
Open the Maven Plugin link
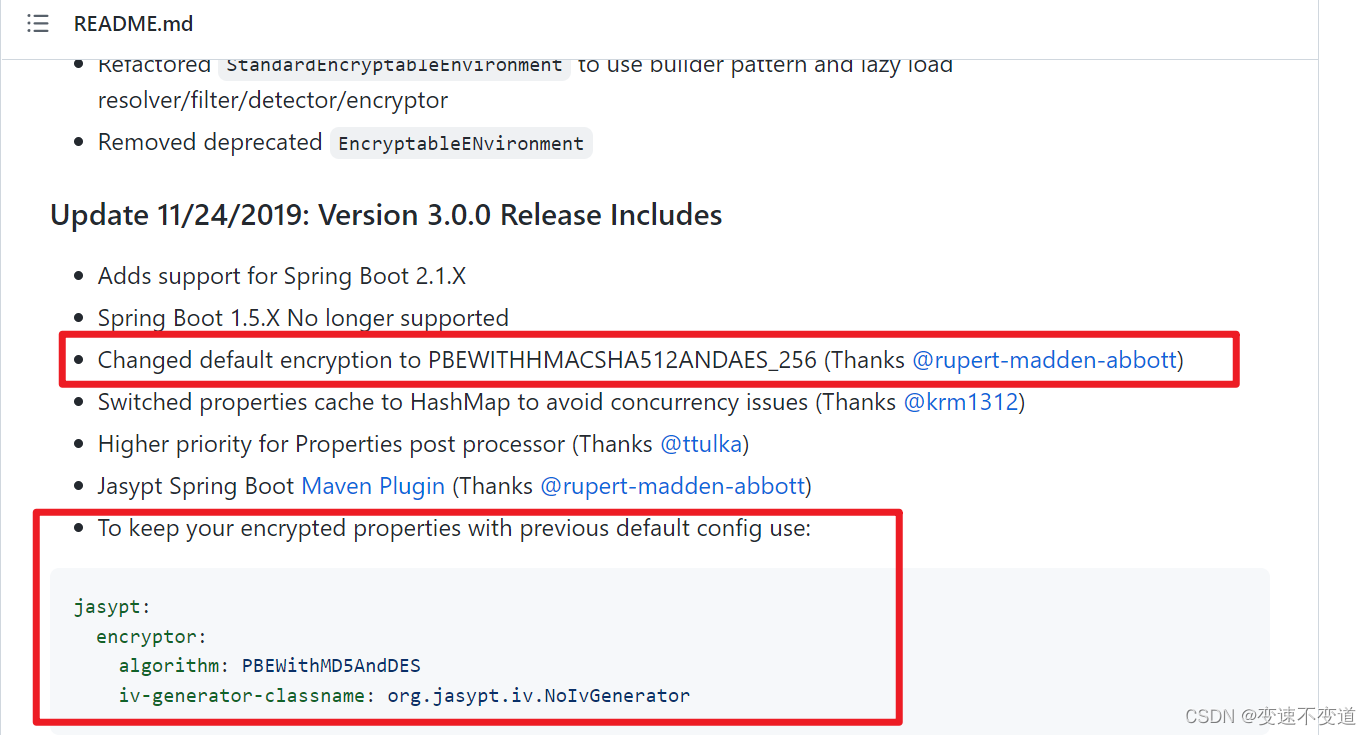click(373, 486)
